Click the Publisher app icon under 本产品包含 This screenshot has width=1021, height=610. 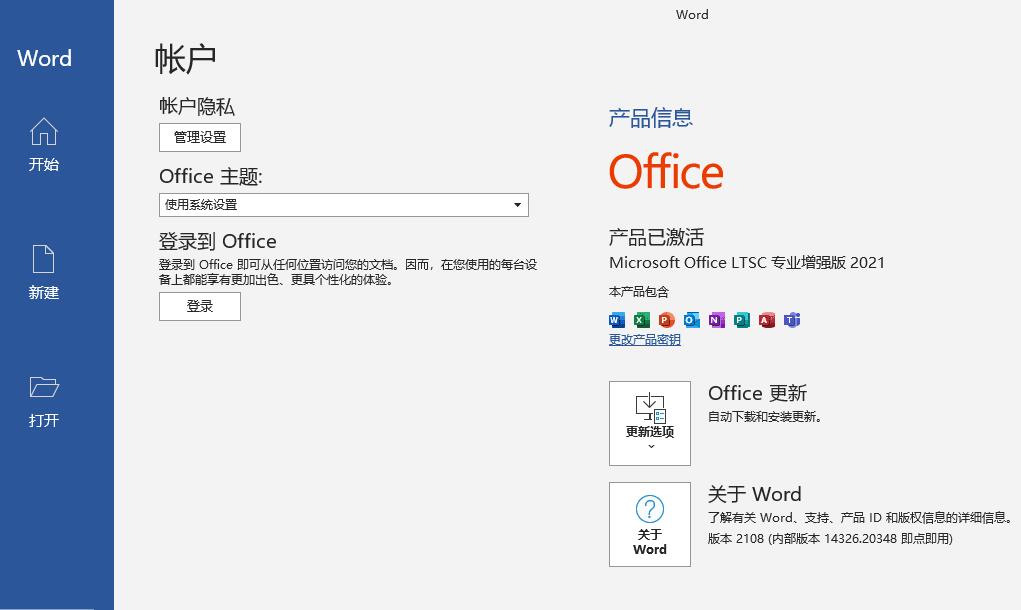coord(742,320)
